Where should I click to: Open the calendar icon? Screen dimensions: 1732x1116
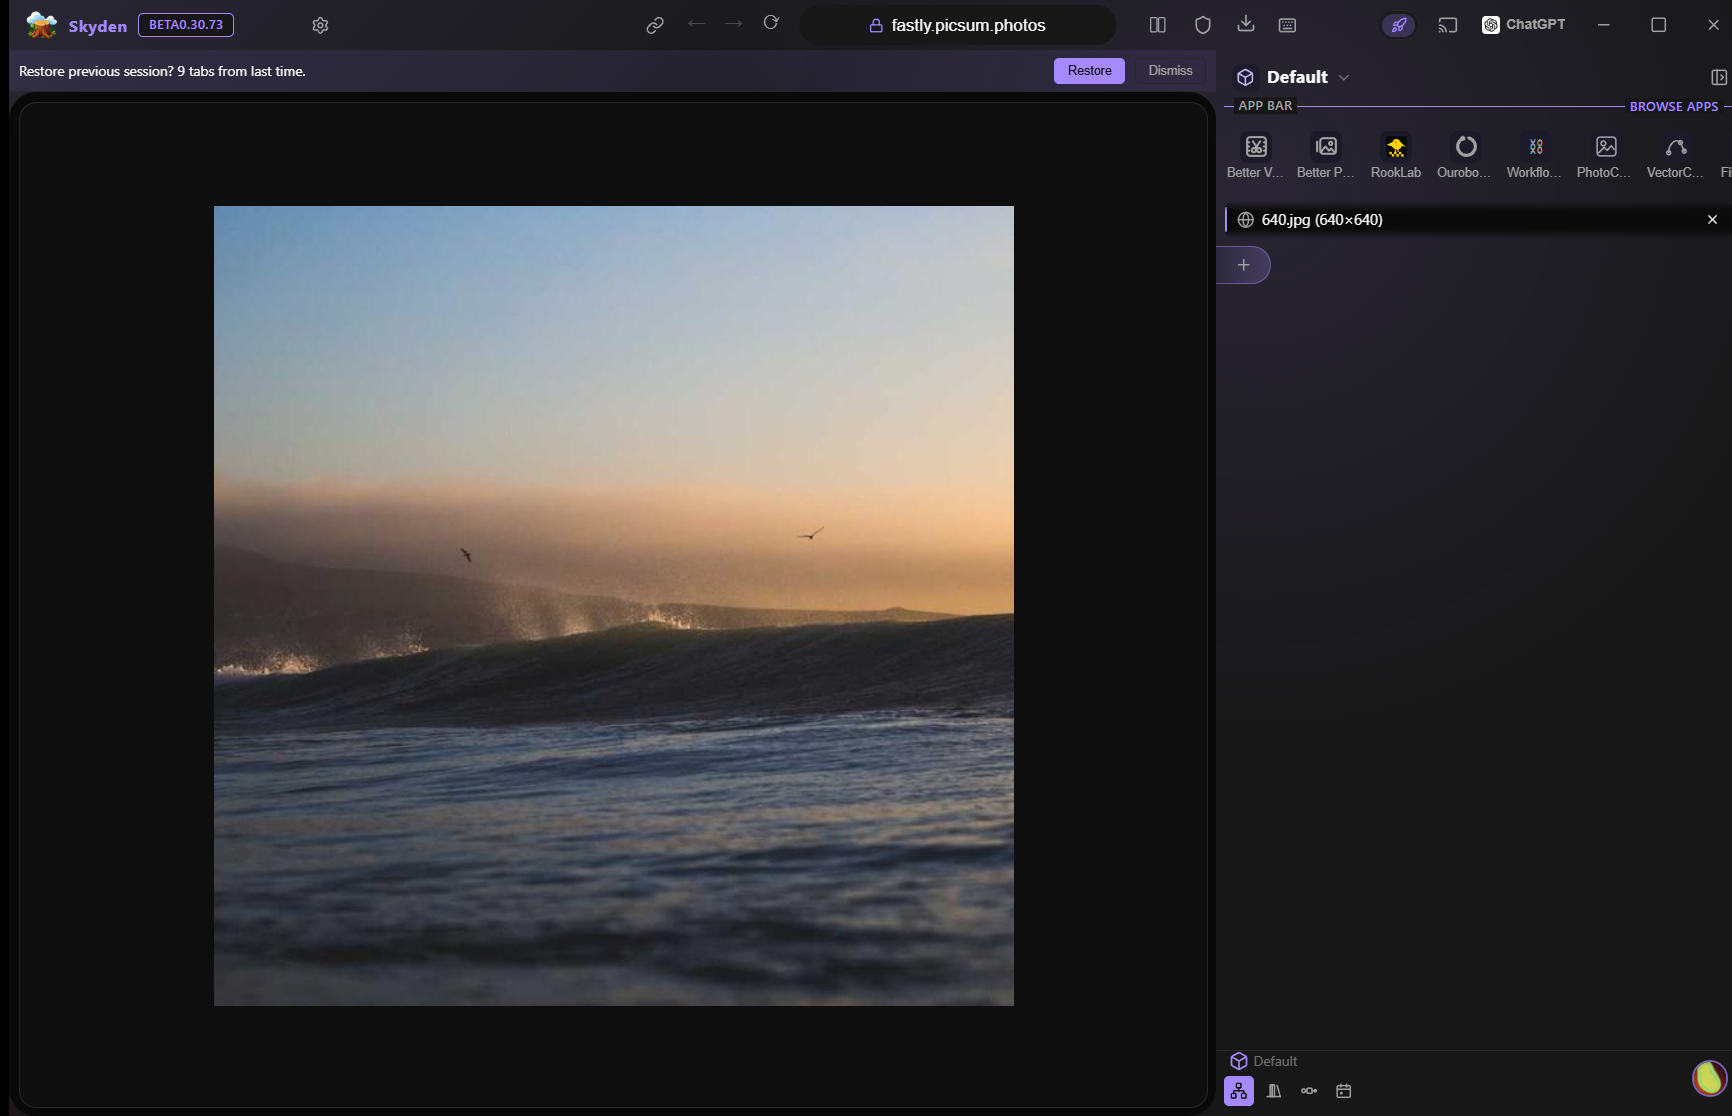pos(1344,1091)
